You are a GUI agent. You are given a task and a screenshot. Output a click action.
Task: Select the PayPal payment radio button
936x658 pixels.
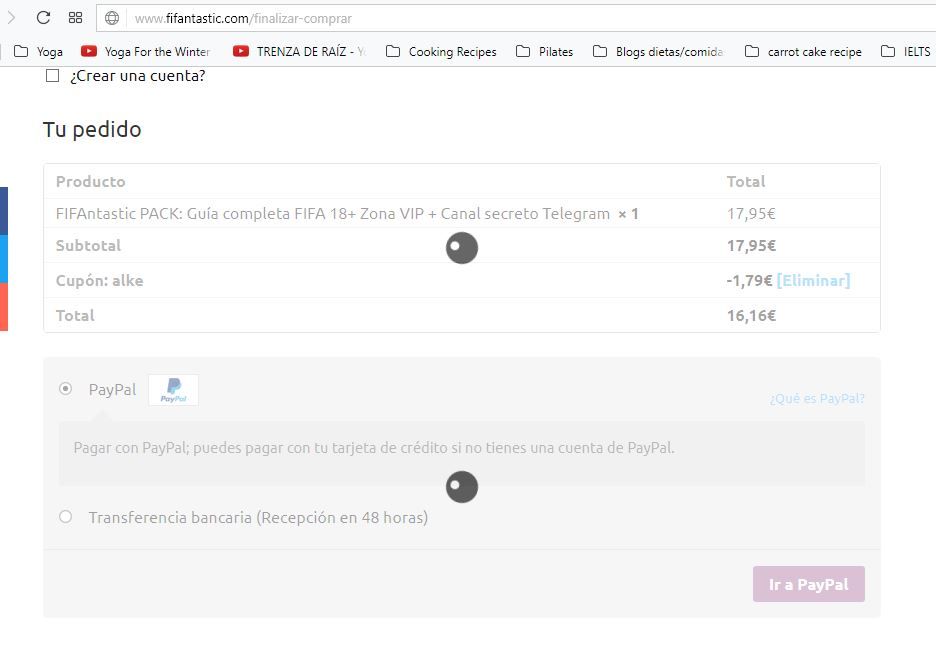point(66,389)
